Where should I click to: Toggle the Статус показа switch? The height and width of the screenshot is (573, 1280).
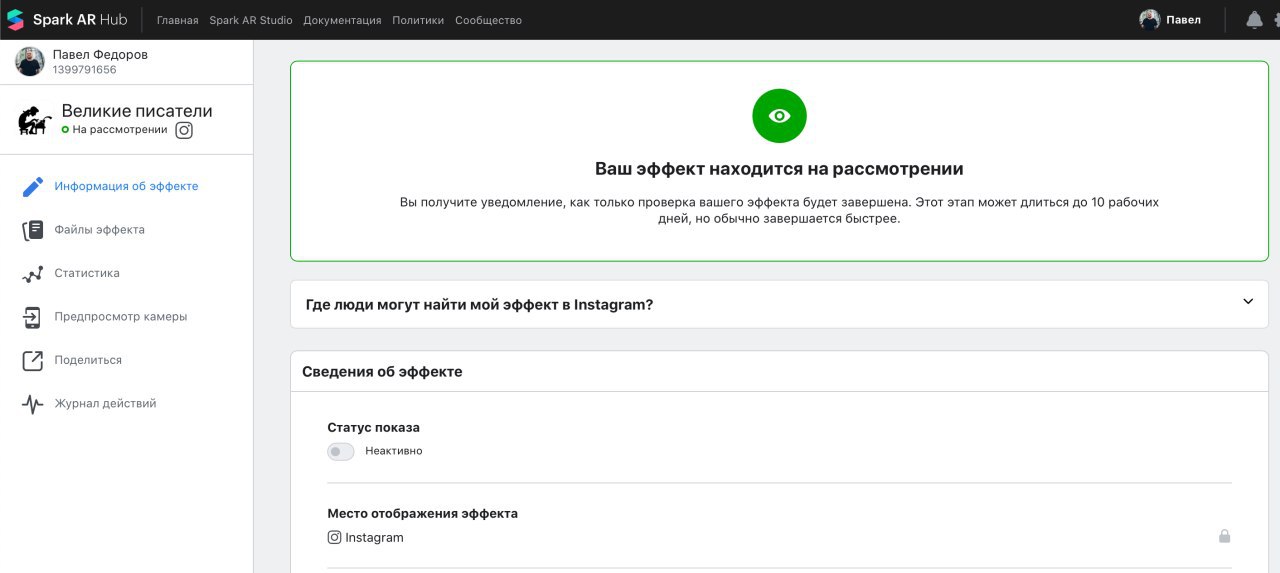click(x=341, y=451)
